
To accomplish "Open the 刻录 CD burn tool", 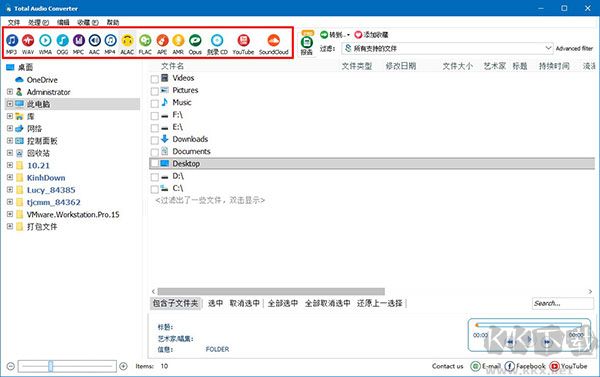I will pos(217,44).
